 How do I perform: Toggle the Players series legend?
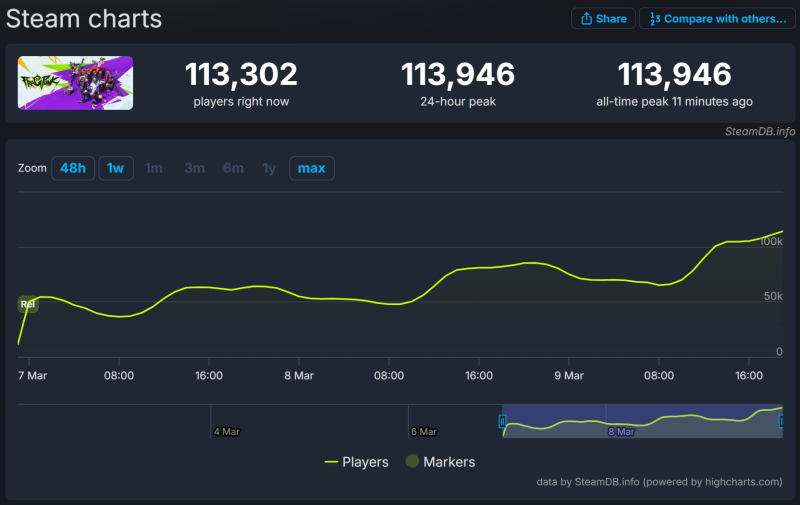(x=357, y=462)
